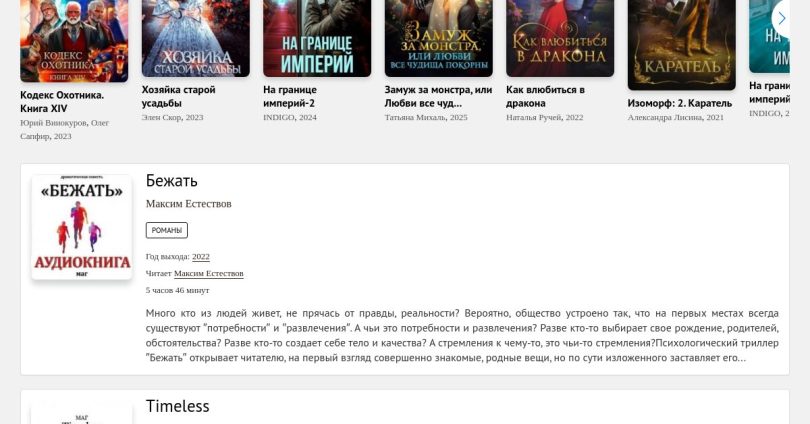Open the Замуж за монстра book cover
Screen dimensions: 810x424
(439, 38)
